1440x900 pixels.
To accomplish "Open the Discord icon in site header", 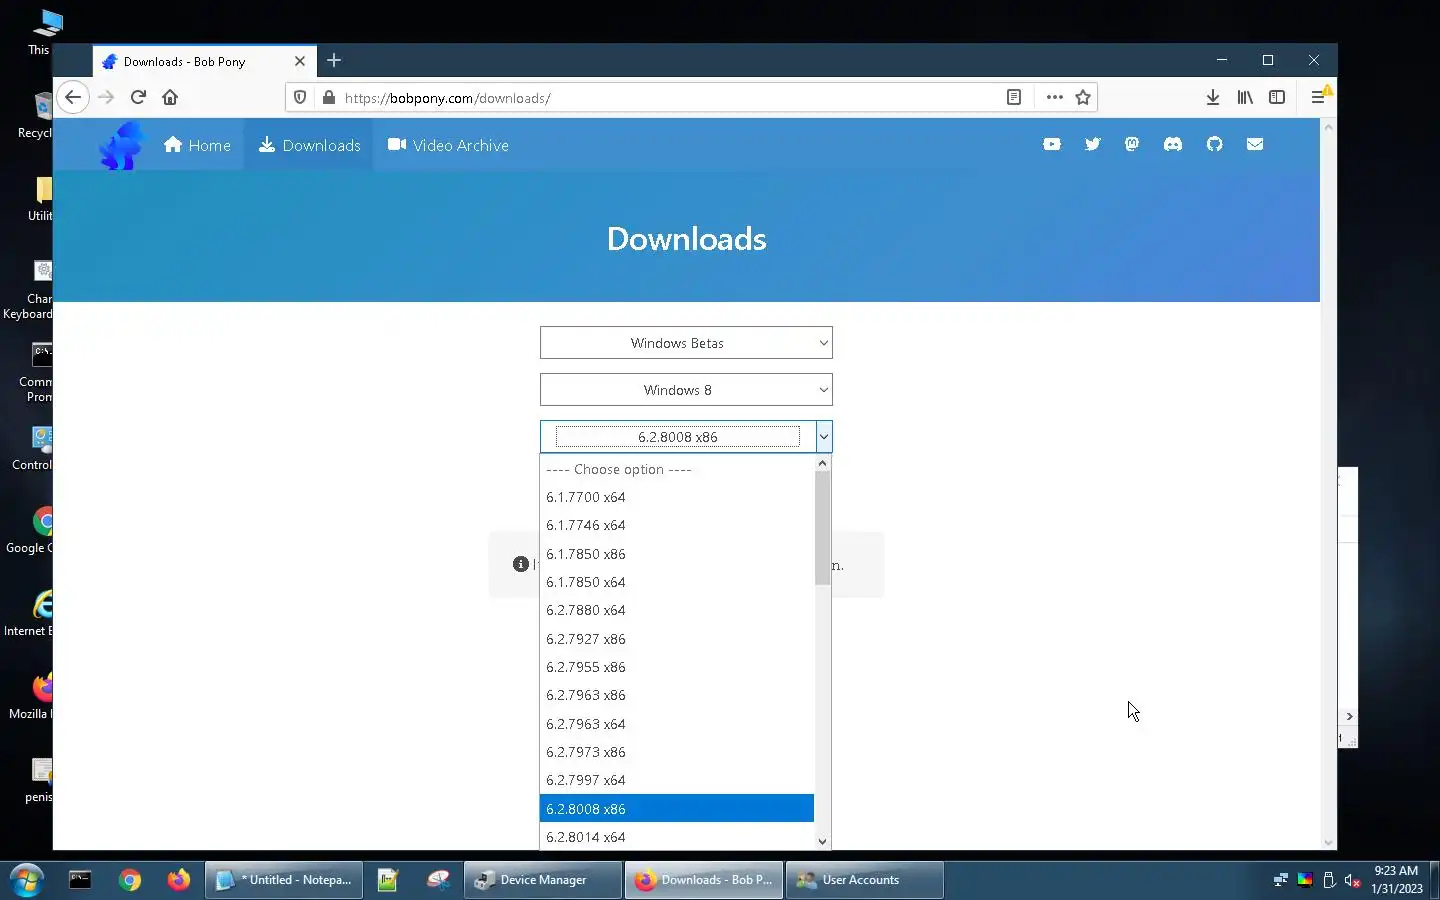I will (x=1173, y=144).
